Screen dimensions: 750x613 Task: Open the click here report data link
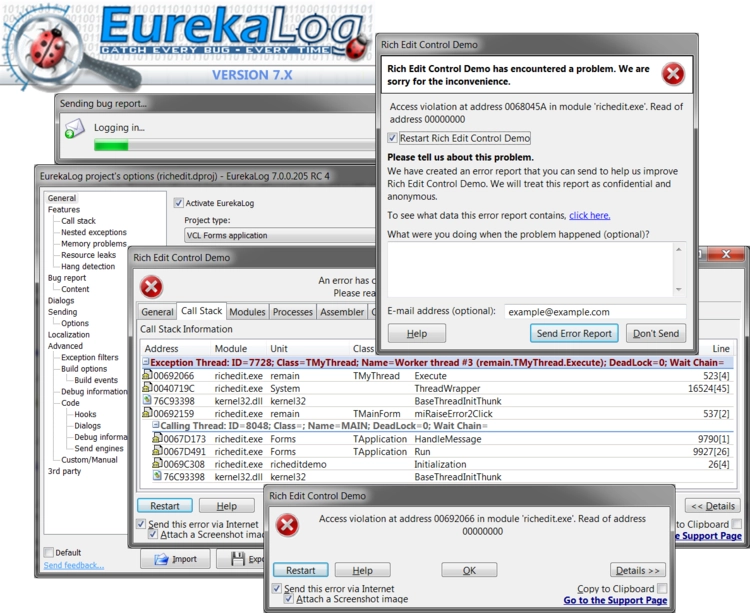pyautogui.click(x=590, y=215)
